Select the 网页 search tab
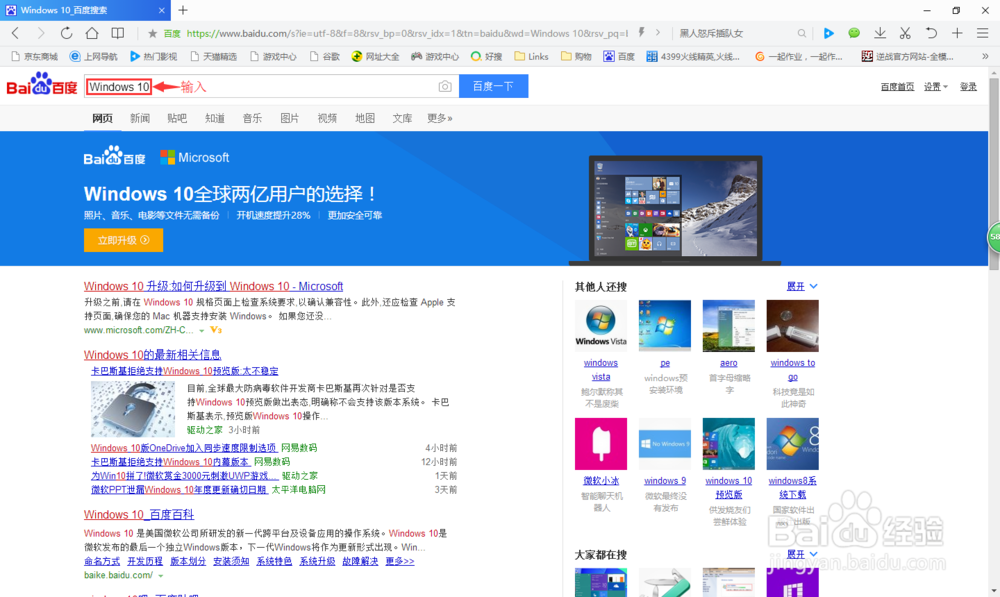Viewport: 1000px width, 597px height. 102,118
